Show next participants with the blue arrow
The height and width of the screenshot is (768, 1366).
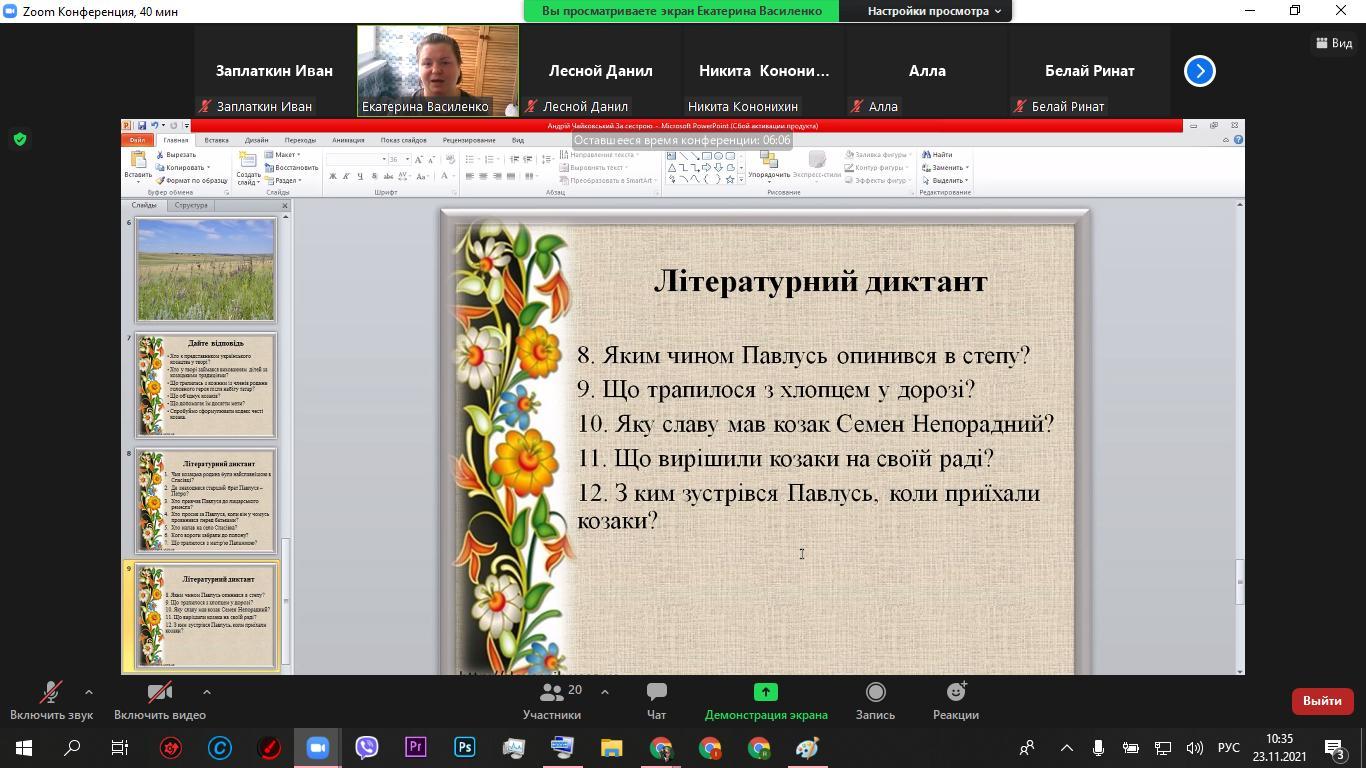[x=1199, y=71]
